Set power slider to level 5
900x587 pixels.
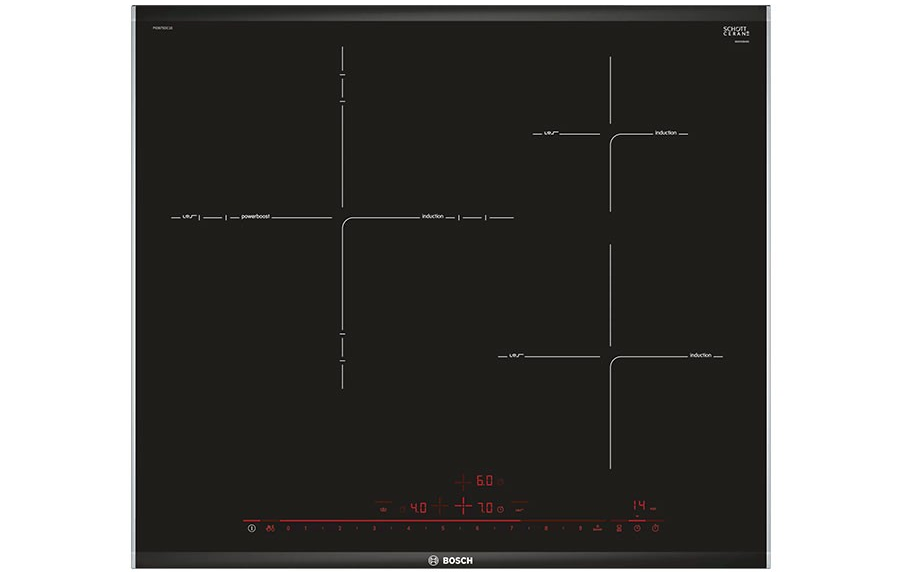coord(442,527)
